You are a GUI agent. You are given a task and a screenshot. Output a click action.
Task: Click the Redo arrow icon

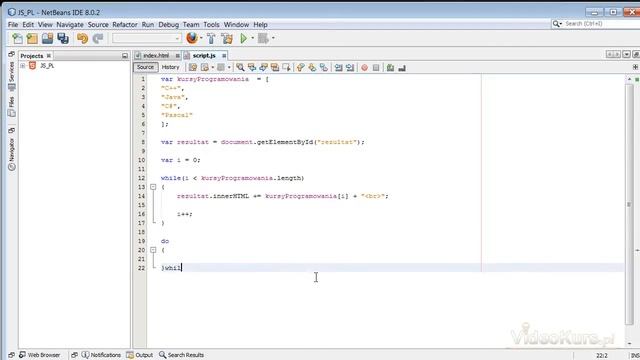click(98, 38)
